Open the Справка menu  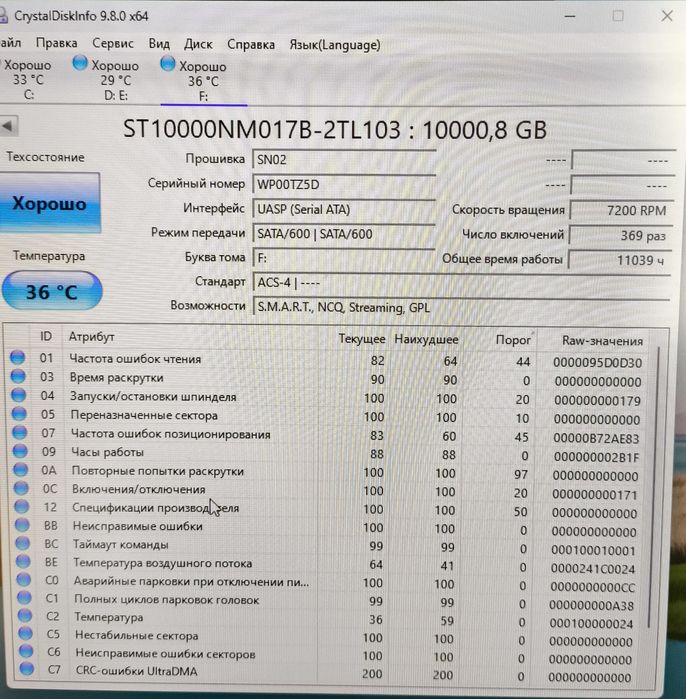(x=251, y=45)
